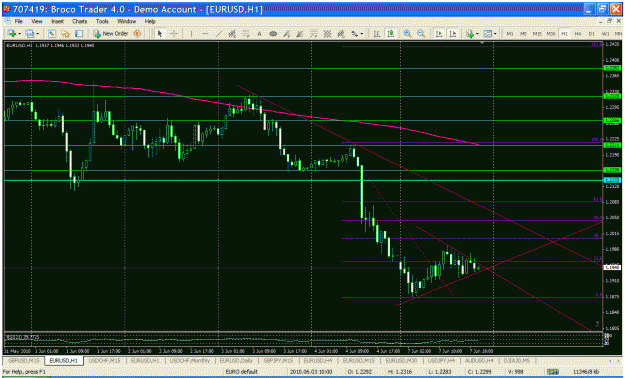The height and width of the screenshot is (378, 625).
Task: Select the arrow Cursor tool
Action: click(160, 34)
